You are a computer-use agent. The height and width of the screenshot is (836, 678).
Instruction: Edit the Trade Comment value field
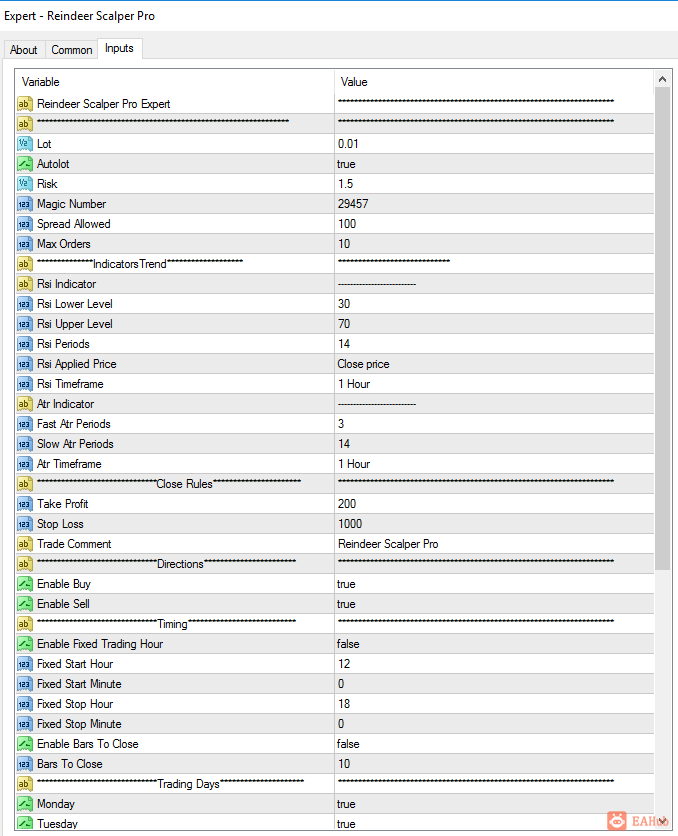pyautogui.click(x=494, y=544)
